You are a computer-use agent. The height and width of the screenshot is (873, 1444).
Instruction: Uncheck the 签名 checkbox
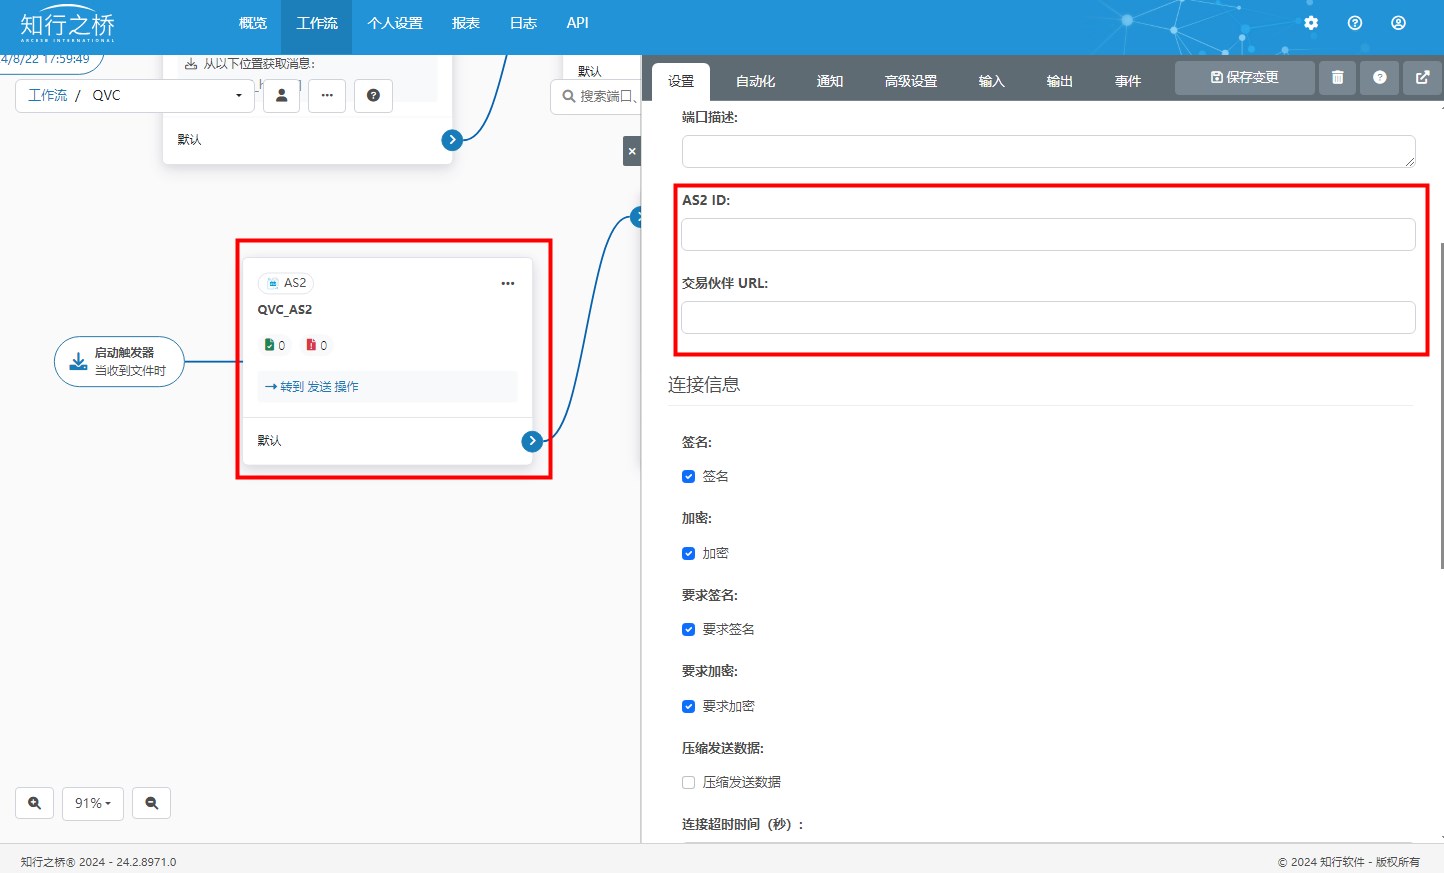[x=688, y=477]
